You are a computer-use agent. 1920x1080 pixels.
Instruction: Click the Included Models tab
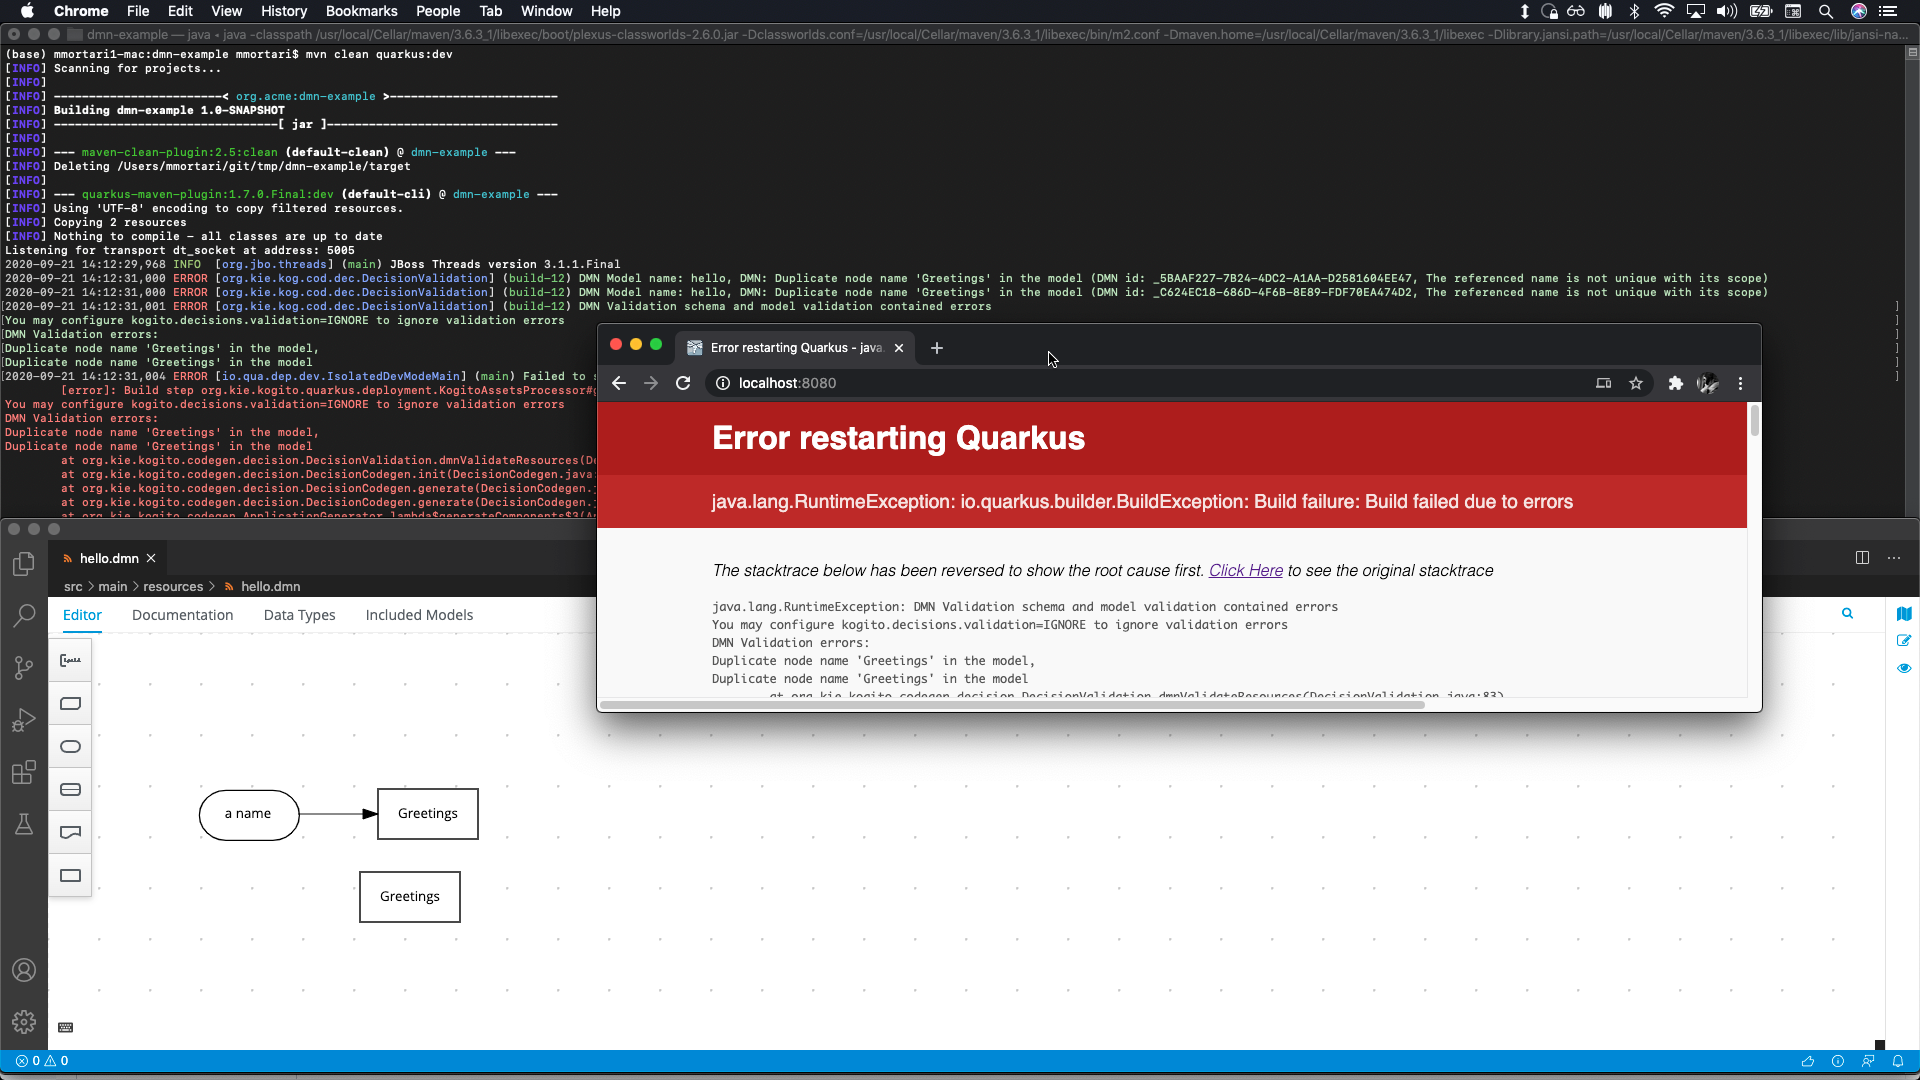(x=418, y=615)
